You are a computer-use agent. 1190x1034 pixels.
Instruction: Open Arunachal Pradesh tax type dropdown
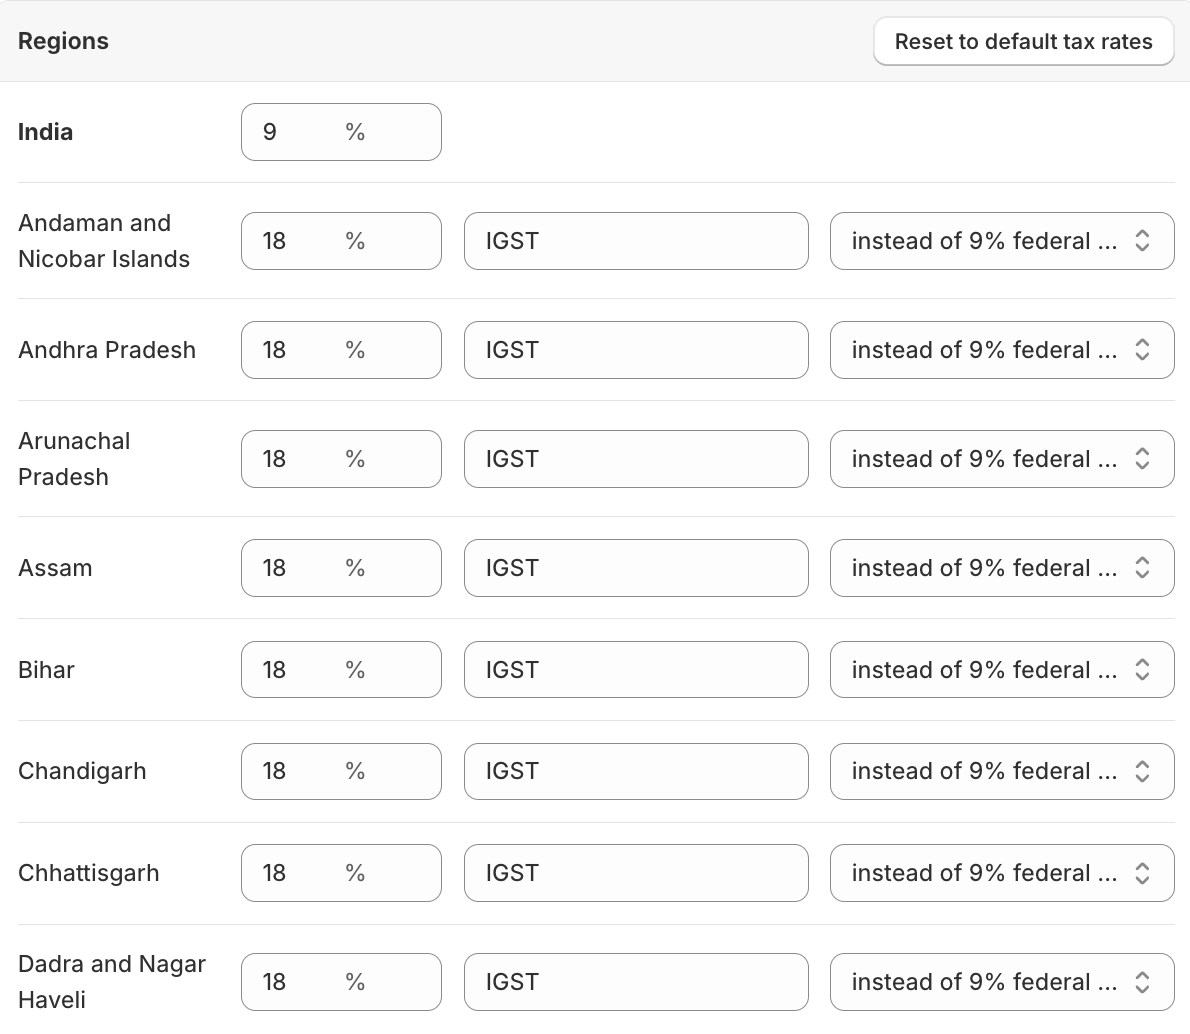tap(1002, 459)
